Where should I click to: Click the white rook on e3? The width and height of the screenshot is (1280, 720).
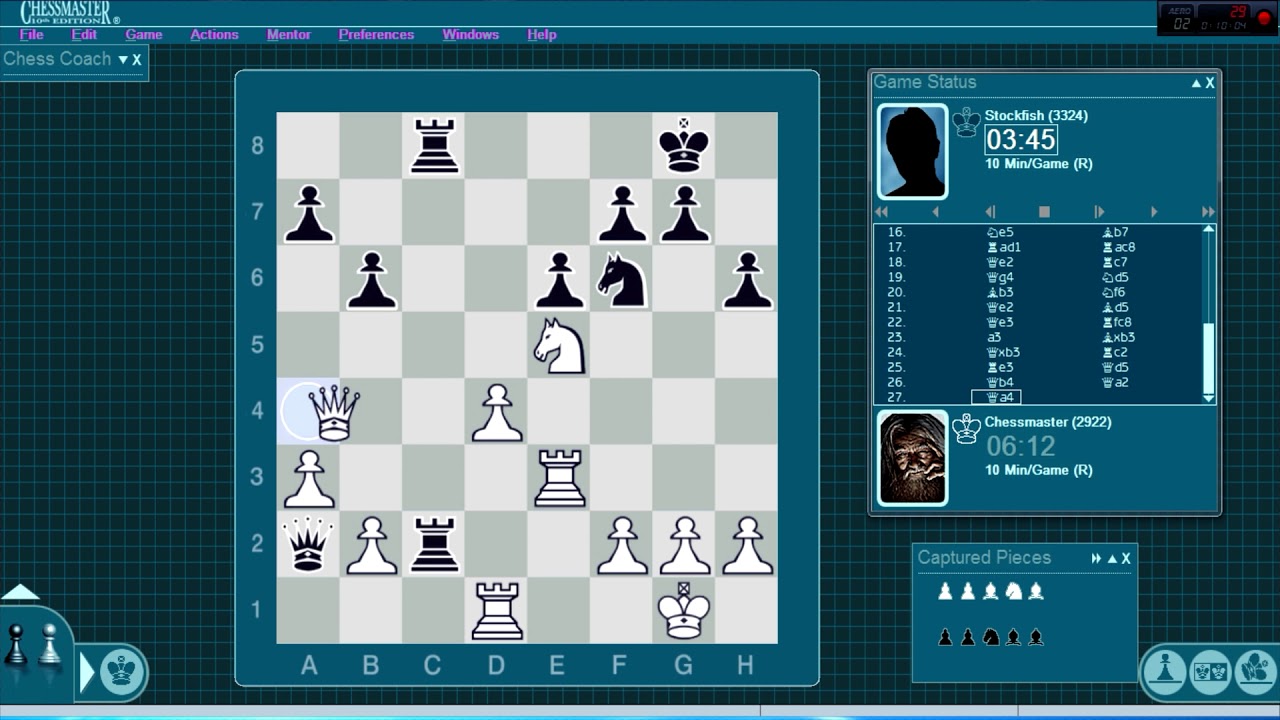point(559,478)
